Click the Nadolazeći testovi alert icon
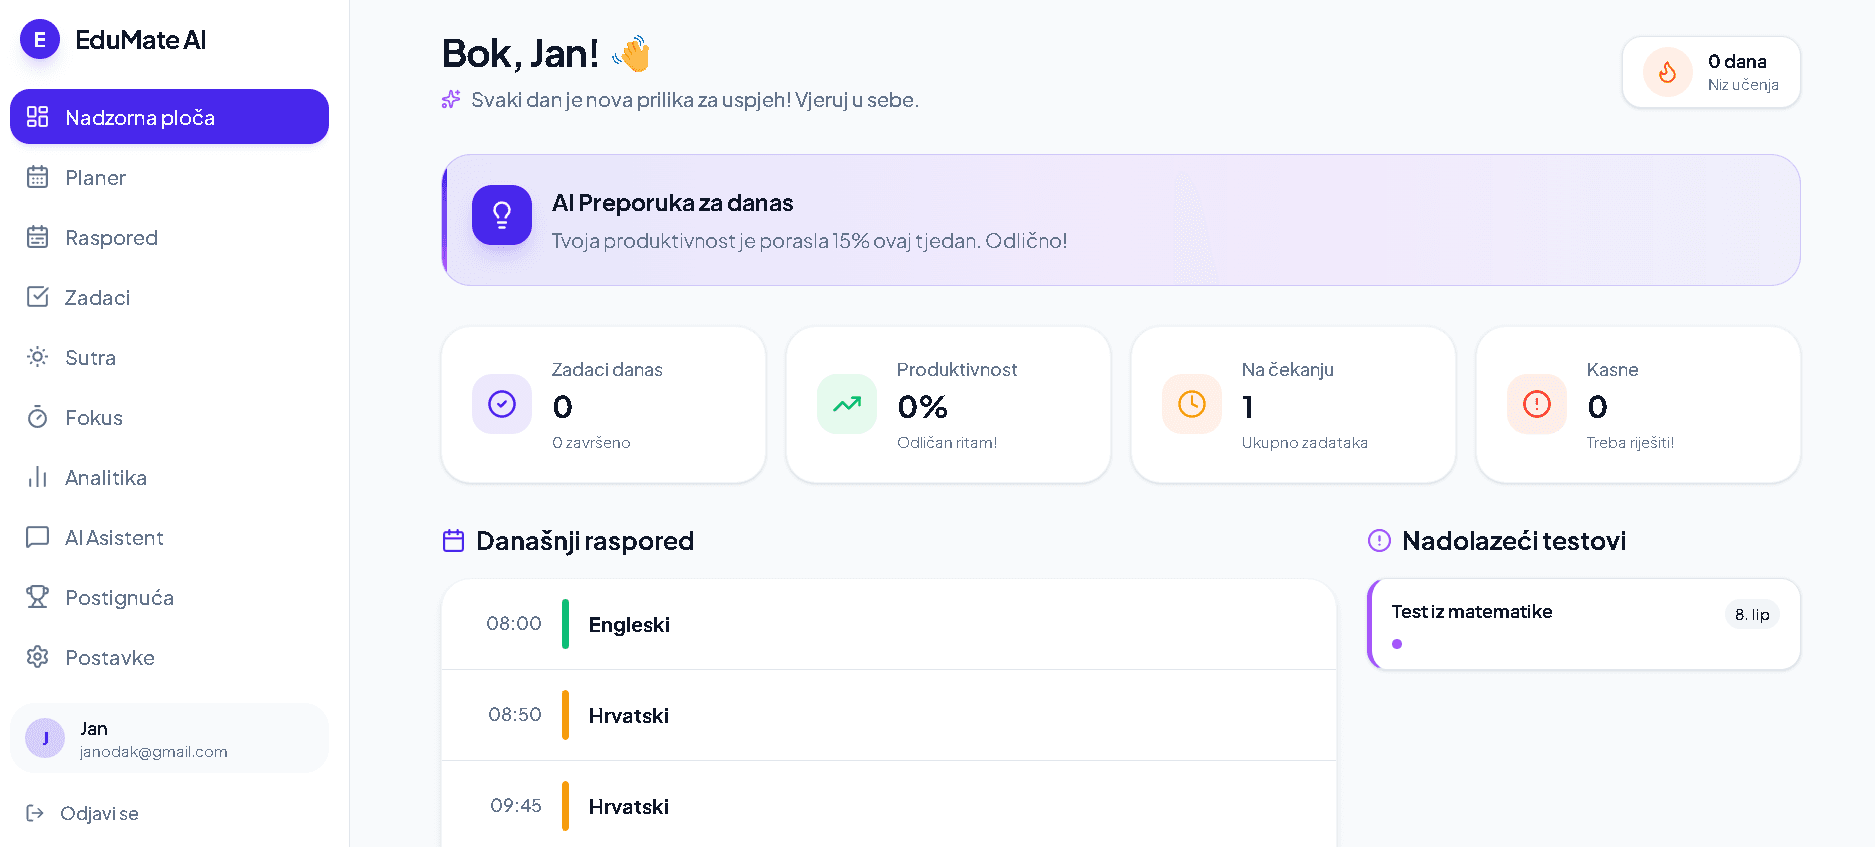Viewport: 1875px width, 847px height. (1379, 541)
